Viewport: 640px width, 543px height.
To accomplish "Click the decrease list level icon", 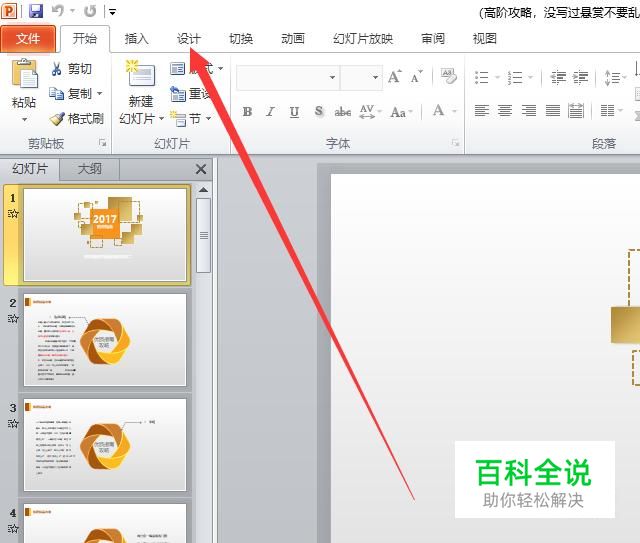I will (x=558, y=77).
